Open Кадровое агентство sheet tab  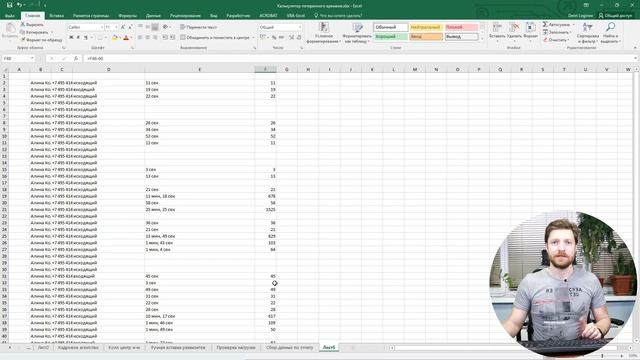pyautogui.click(x=78, y=348)
